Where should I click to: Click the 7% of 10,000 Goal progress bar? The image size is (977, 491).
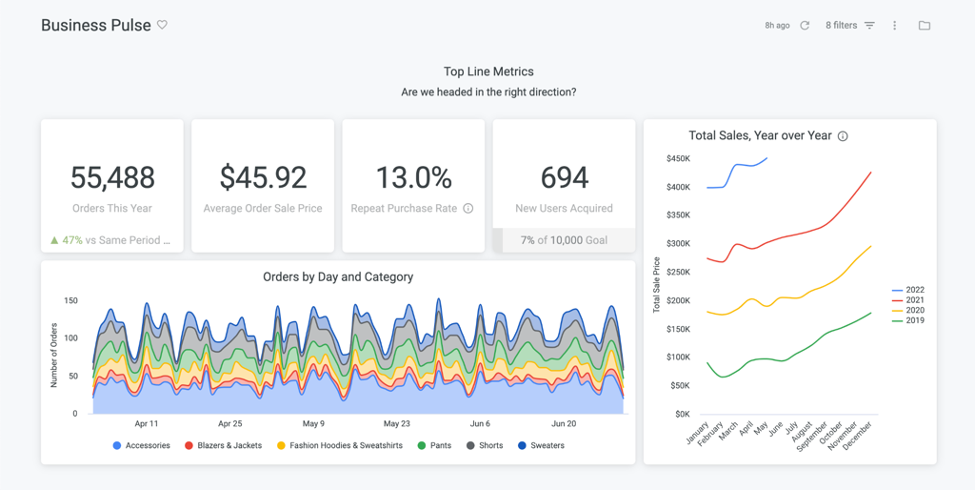pos(564,240)
